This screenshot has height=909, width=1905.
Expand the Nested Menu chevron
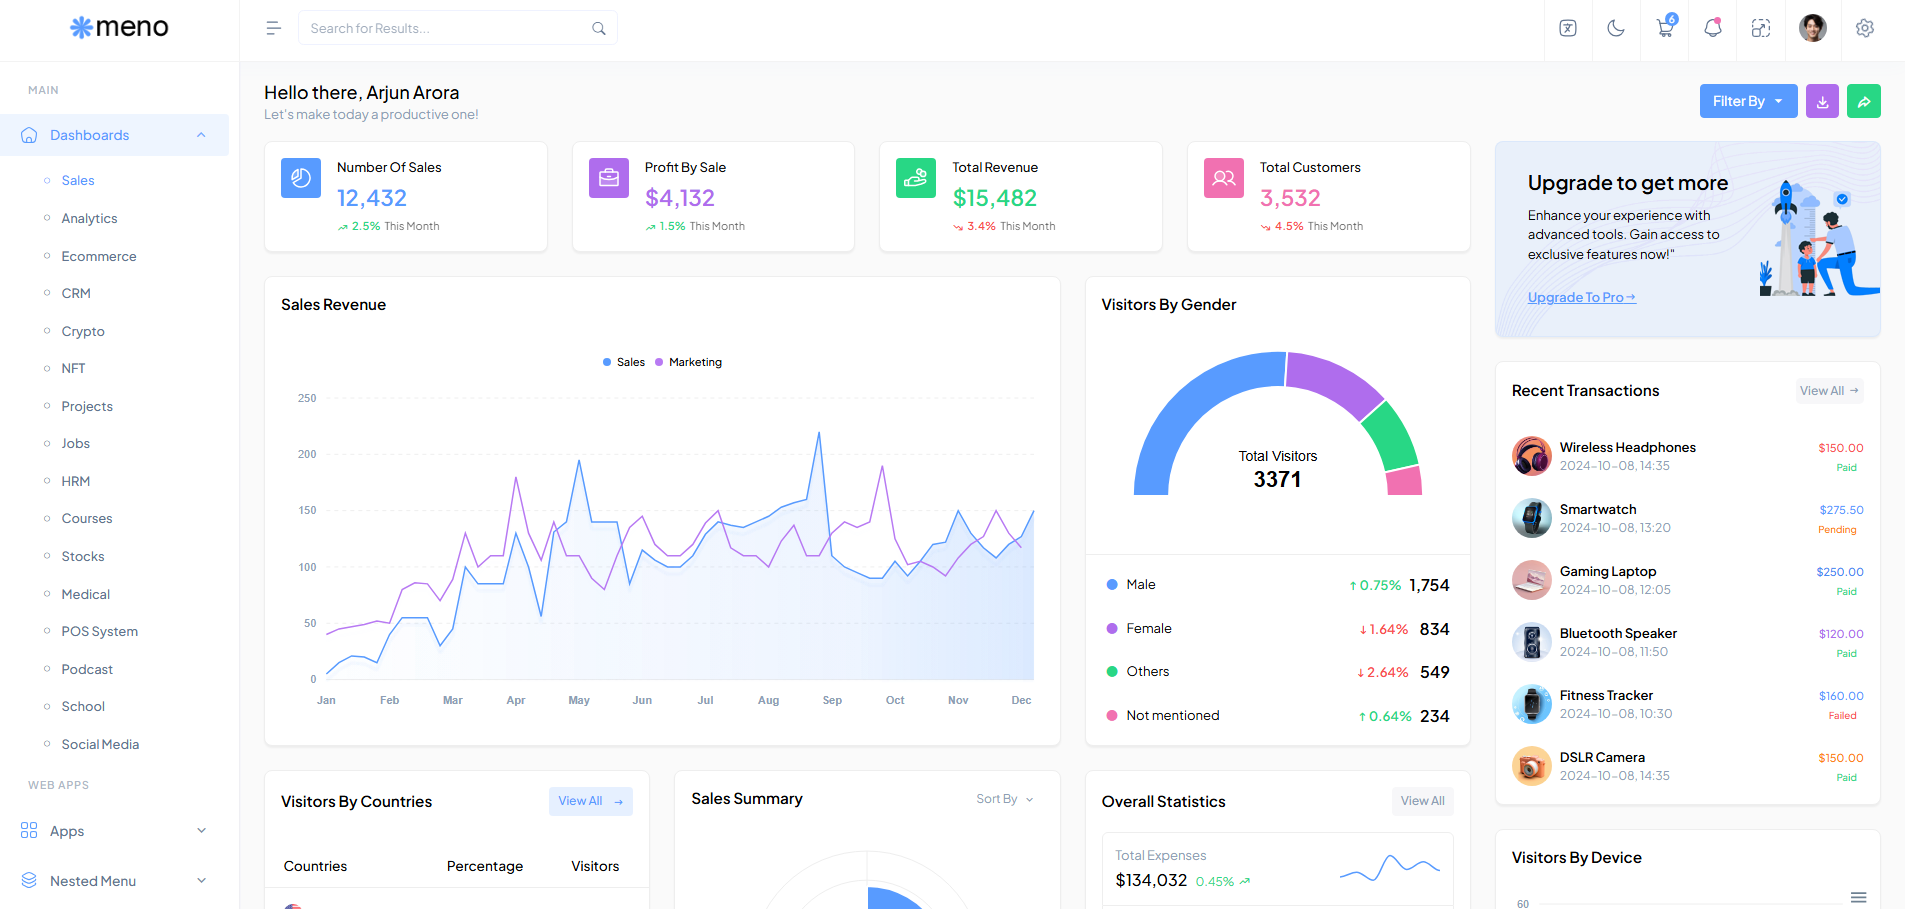click(201, 880)
